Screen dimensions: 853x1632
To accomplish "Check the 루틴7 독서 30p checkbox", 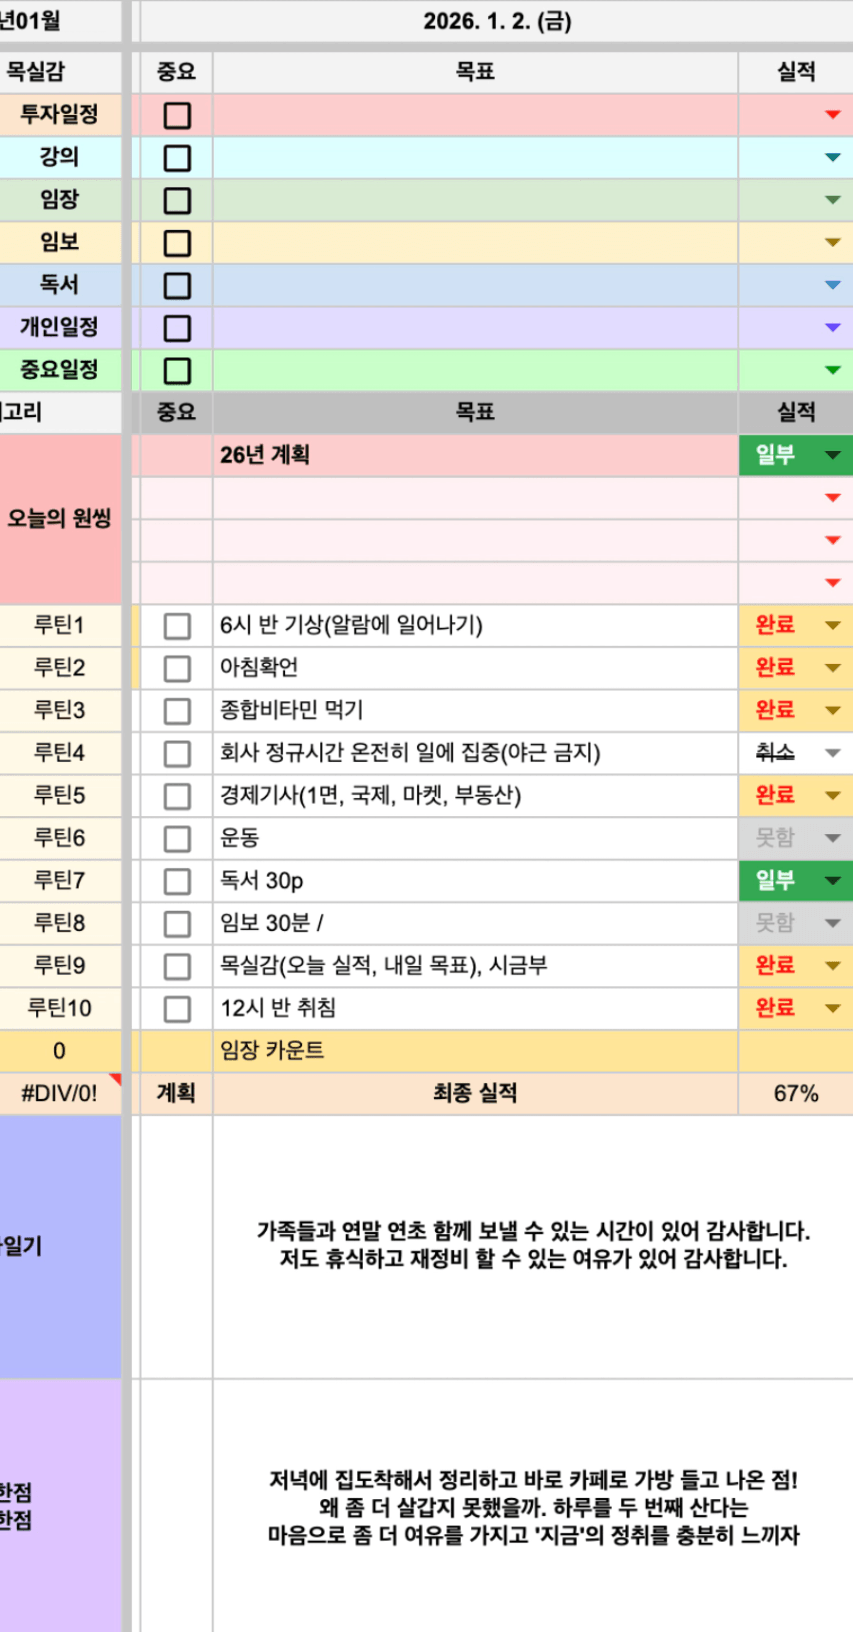I will pyautogui.click(x=177, y=881).
